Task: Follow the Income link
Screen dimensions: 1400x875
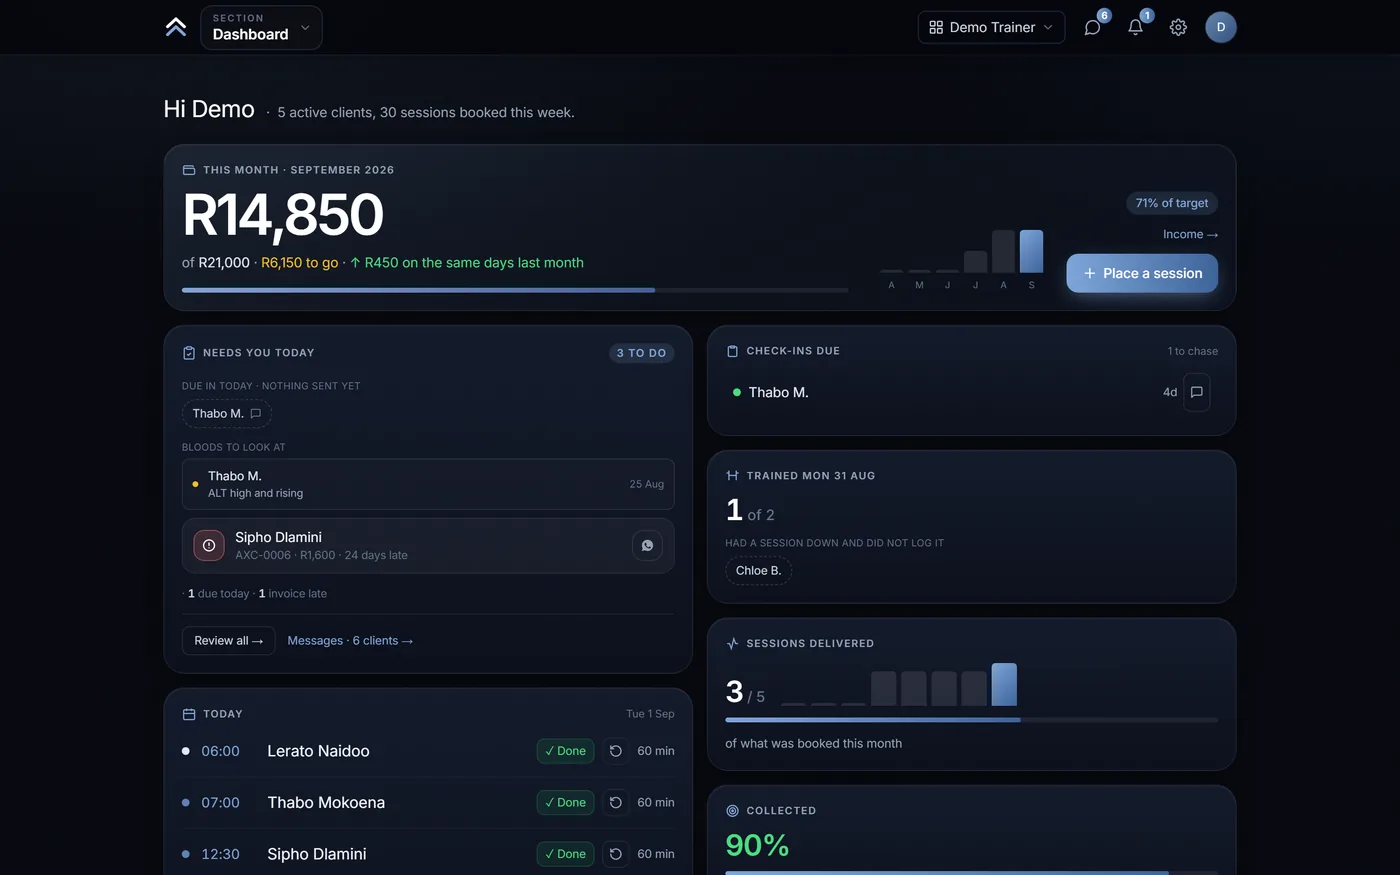Action: tap(1190, 234)
